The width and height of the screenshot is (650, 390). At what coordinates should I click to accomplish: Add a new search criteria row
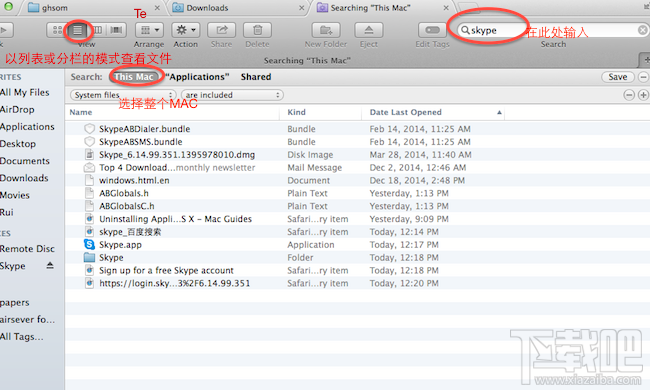click(x=643, y=95)
